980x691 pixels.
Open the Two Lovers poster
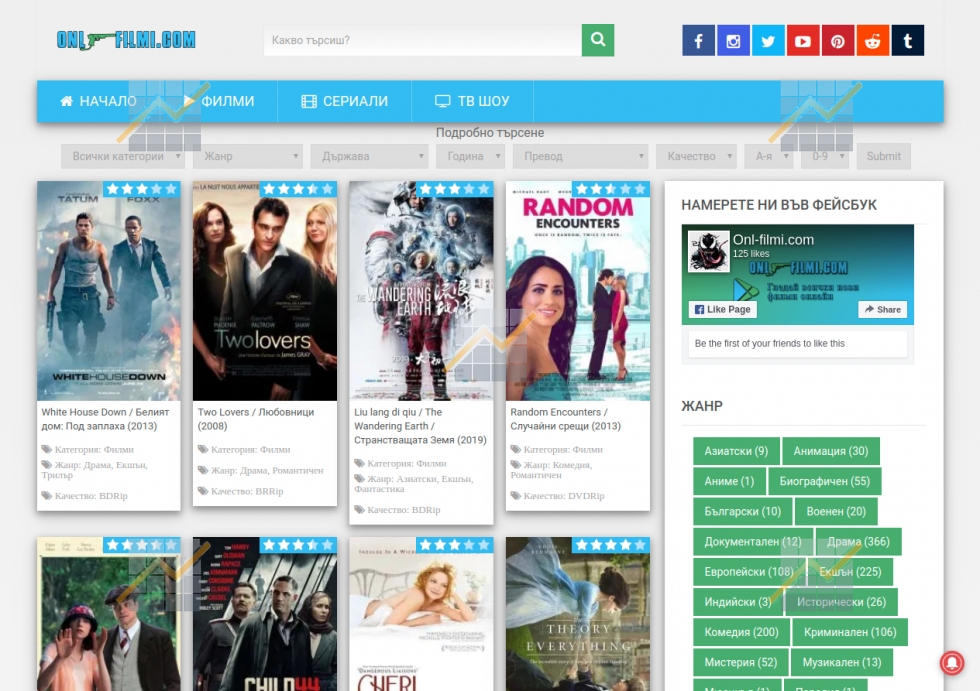[x=265, y=291]
